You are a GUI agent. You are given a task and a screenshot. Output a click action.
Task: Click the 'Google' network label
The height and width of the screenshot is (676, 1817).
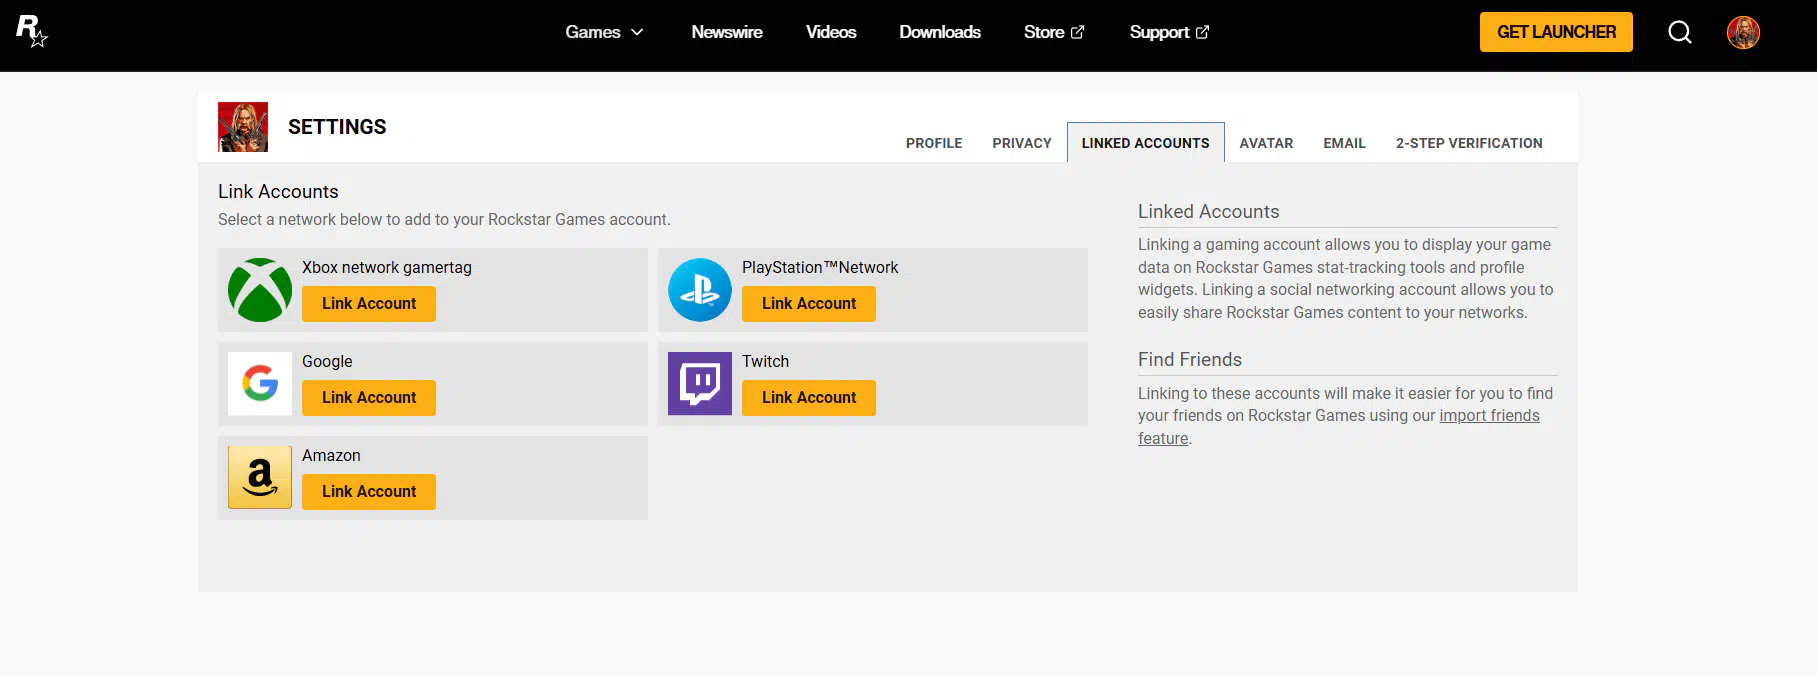[x=327, y=362]
